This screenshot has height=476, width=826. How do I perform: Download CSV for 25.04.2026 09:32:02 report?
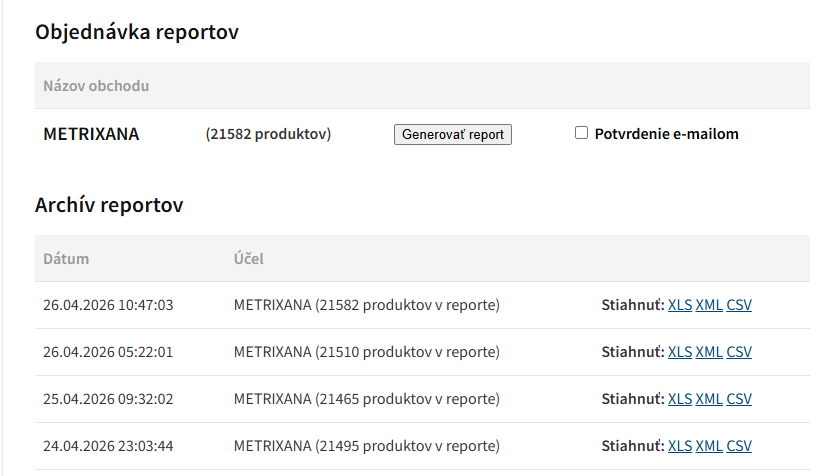(739, 399)
